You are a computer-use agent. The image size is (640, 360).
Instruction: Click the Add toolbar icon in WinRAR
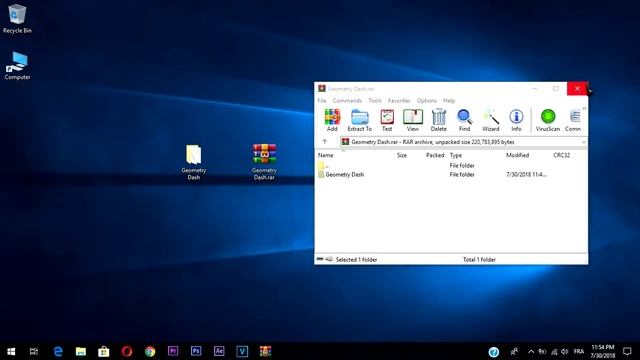click(332, 120)
